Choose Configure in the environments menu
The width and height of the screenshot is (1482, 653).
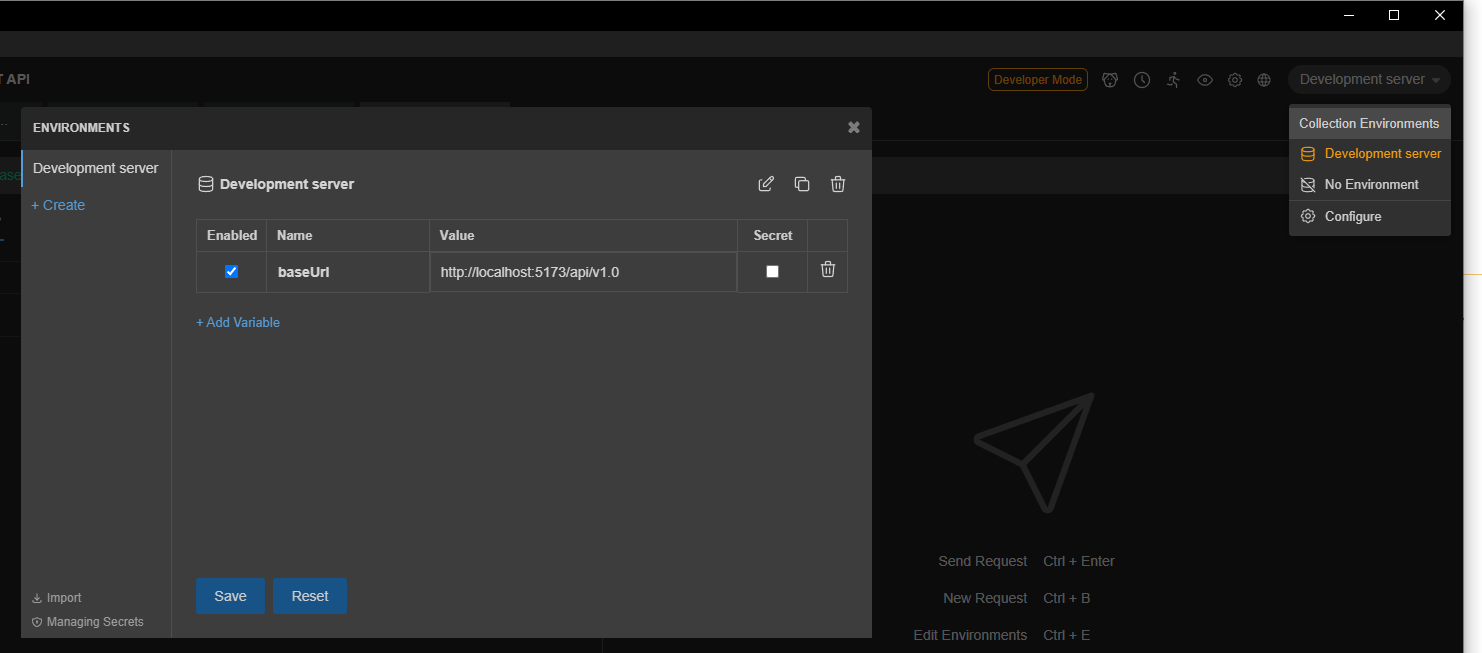(x=1352, y=217)
